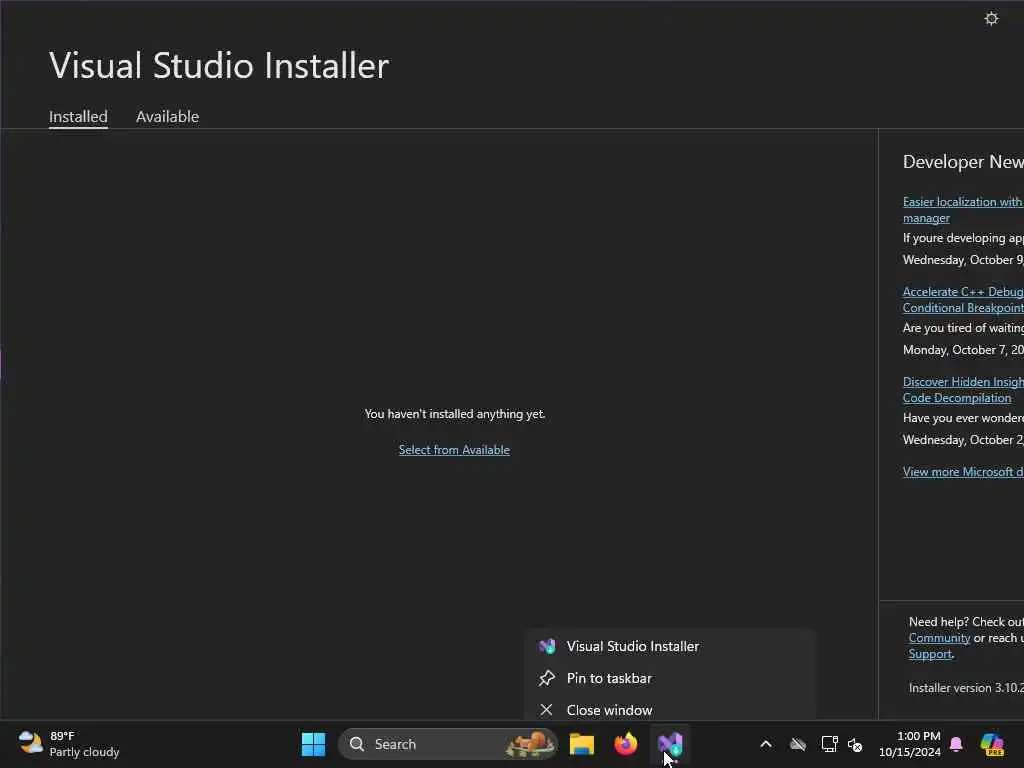This screenshot has width=1024, height=768.
Task: Click the X icon beside Close window
Action: [x=547, y=709]
